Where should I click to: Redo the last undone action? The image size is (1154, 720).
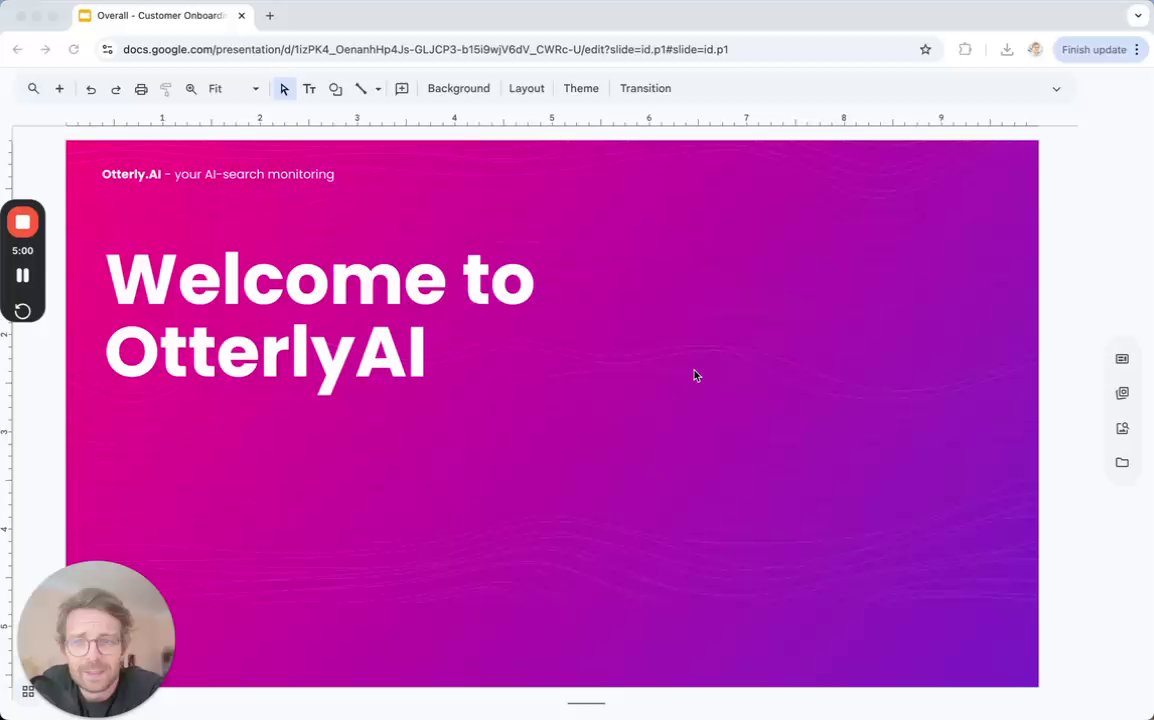coord(116,89)
